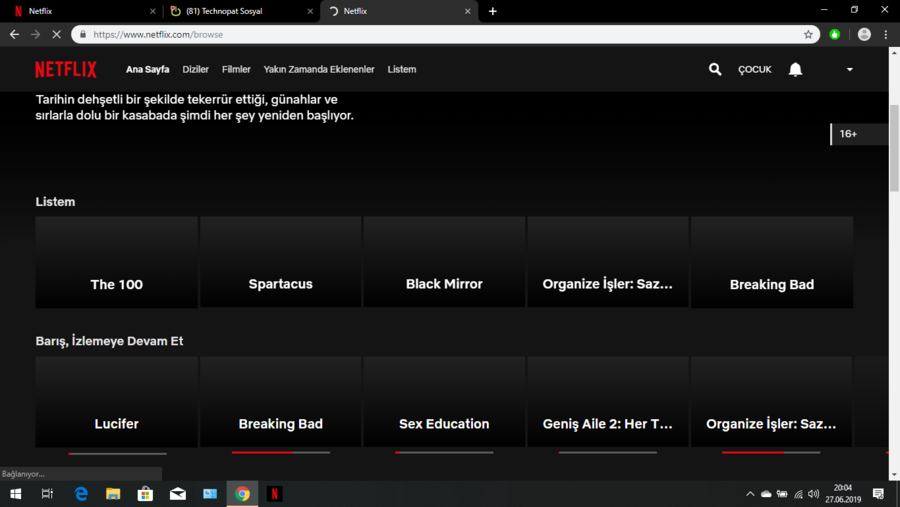Open the Action Center notifications

(878, 494)
